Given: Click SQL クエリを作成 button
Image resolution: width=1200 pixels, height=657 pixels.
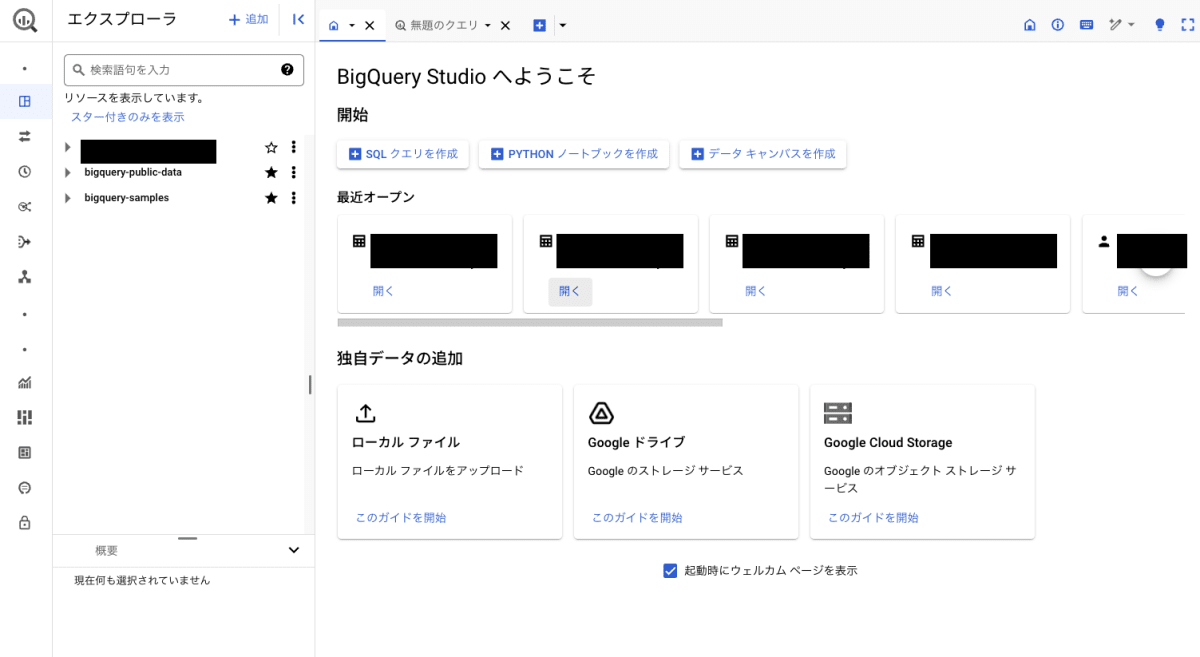Looking at the screenshot, I should click(403, 154).
